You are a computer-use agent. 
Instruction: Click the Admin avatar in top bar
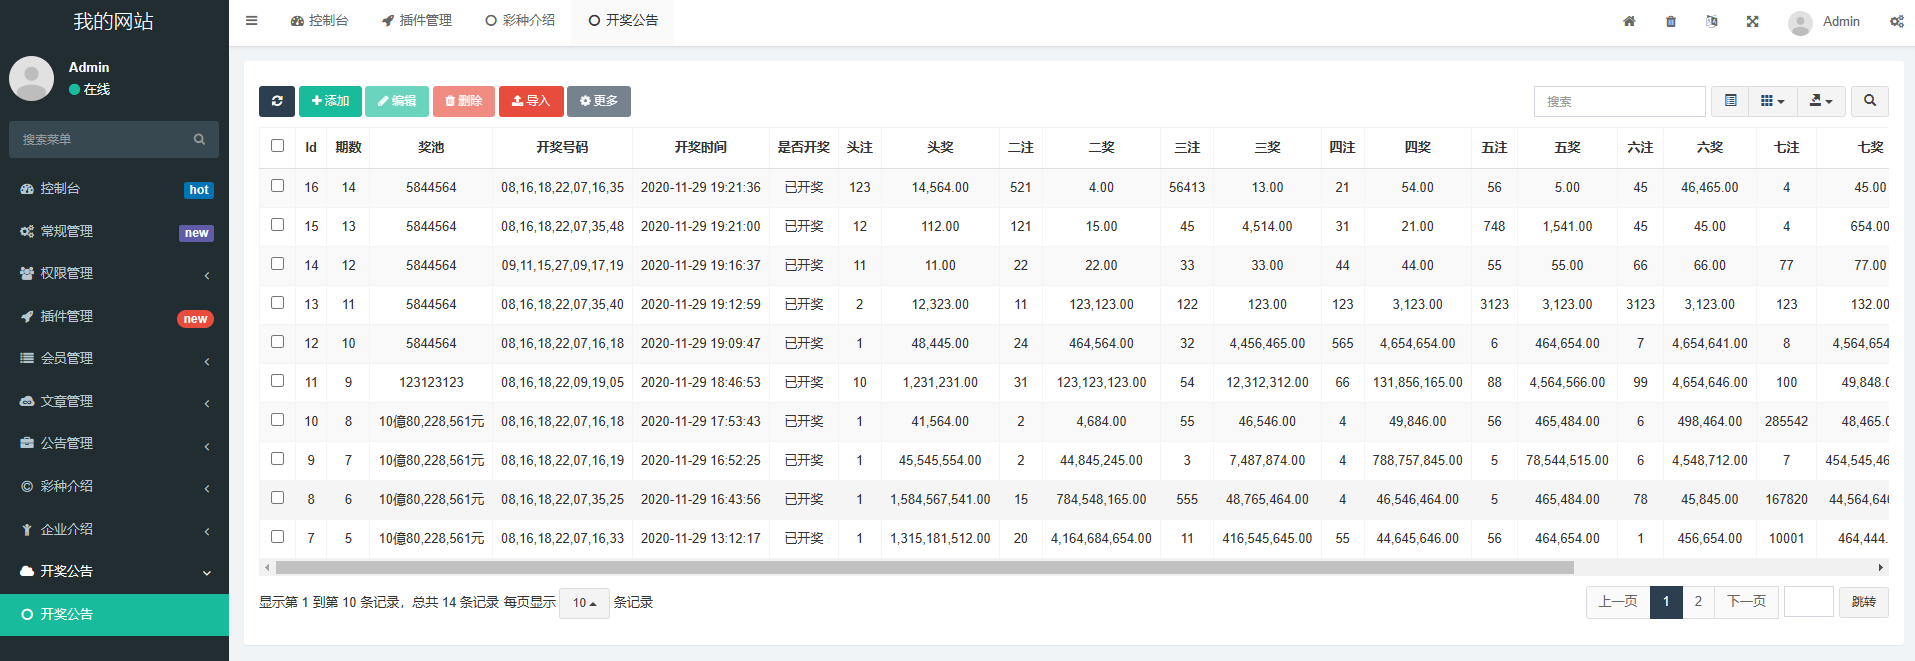pyautogui.click(x=1800, y=22)
